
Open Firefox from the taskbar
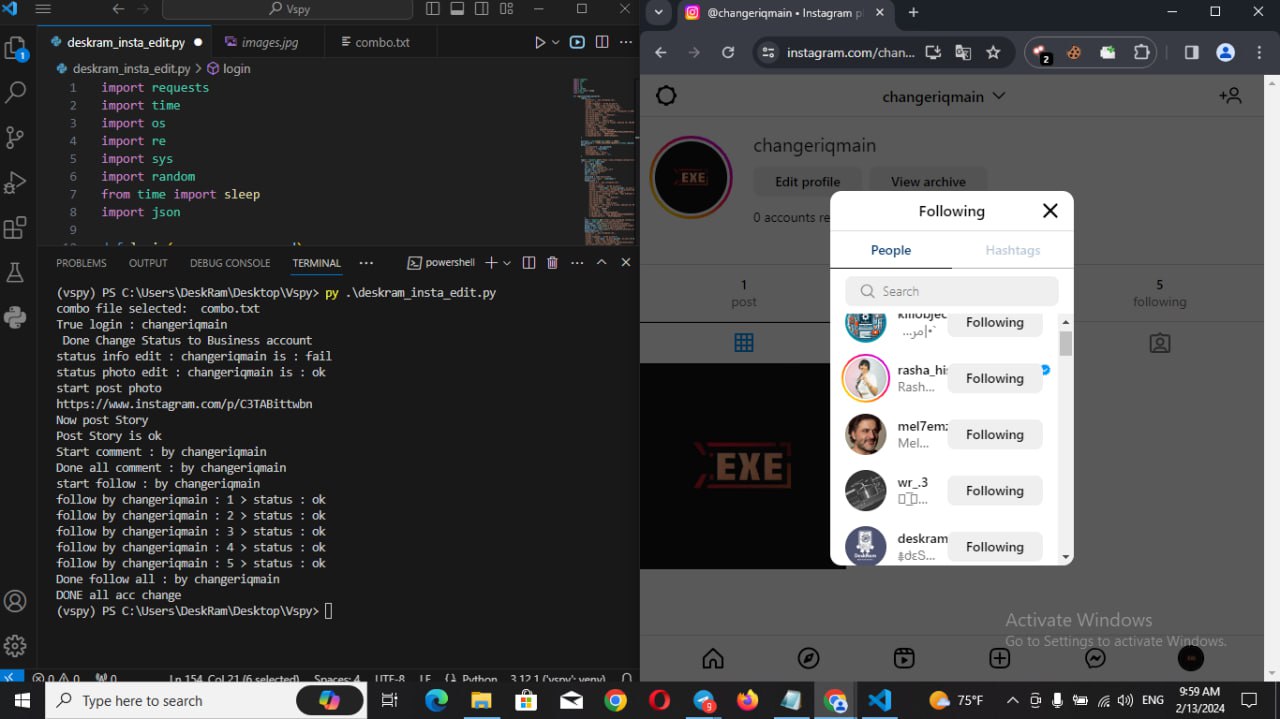(x=747, y=700)
